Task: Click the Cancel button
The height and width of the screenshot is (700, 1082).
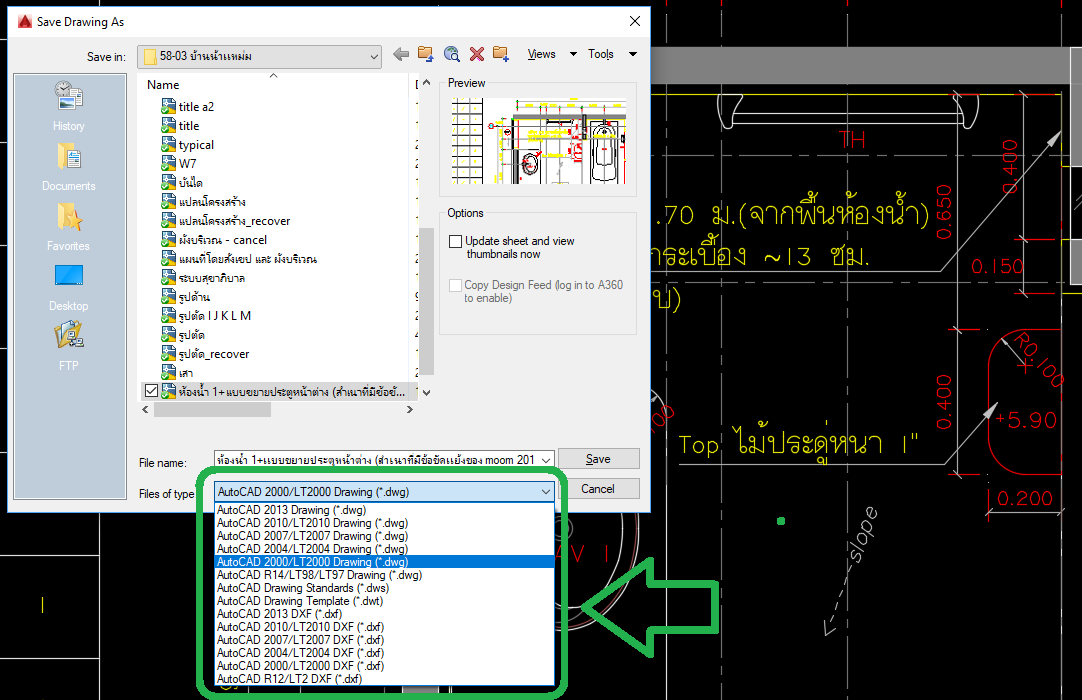Action: pyautogui.click(x=598, y=489)
